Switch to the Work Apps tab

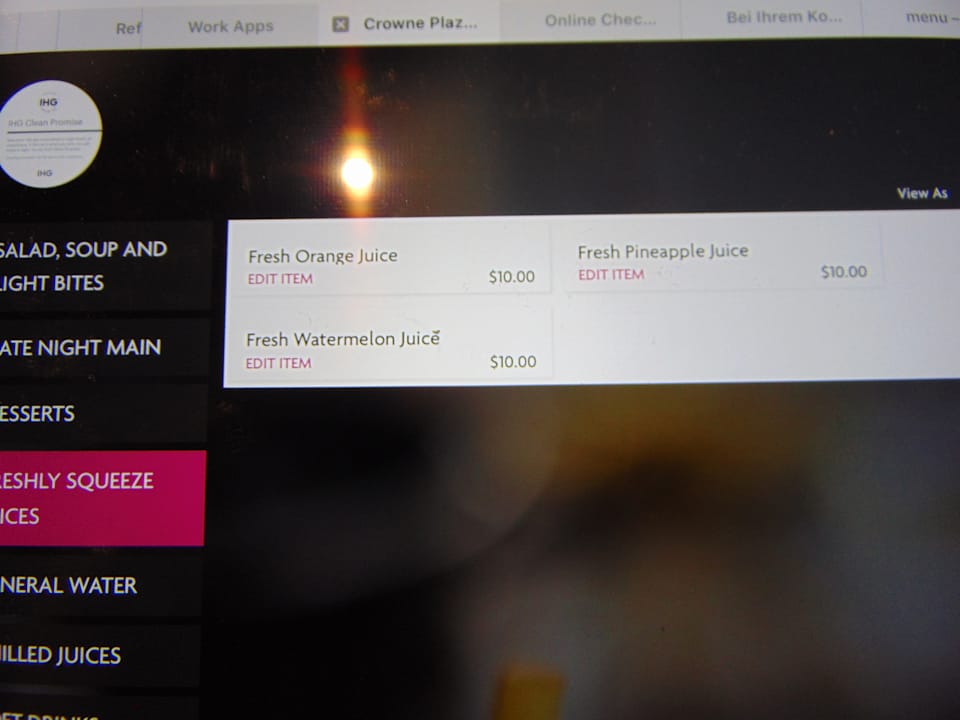[231, 26]
